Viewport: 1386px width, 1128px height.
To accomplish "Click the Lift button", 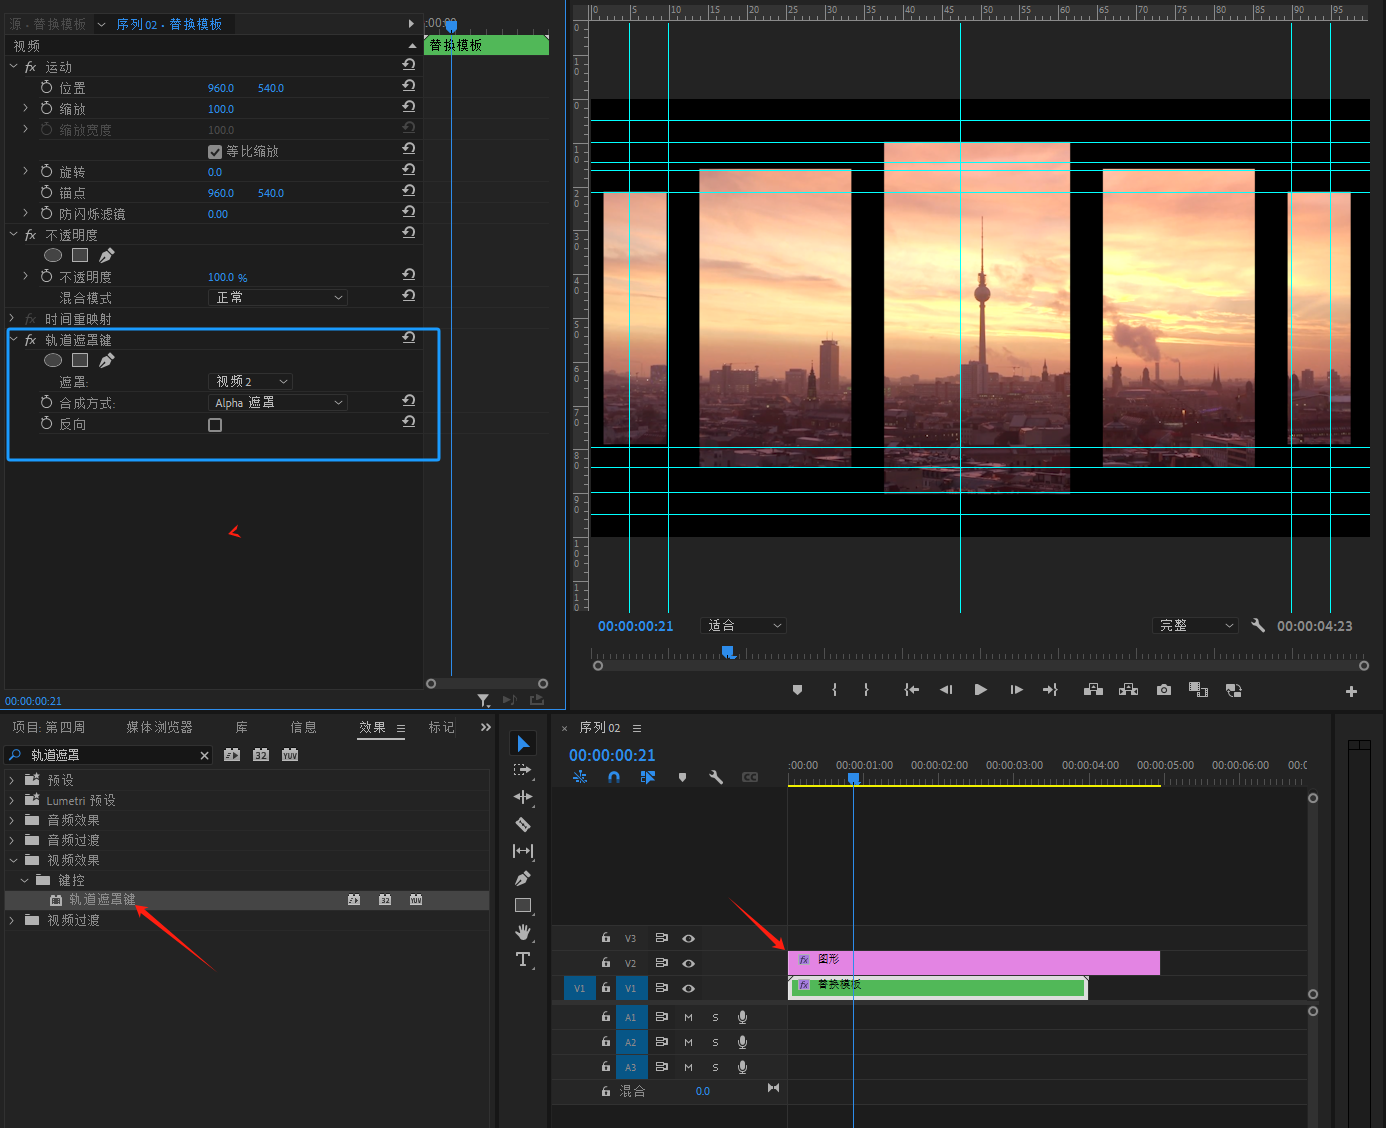I will (1093, 690).
